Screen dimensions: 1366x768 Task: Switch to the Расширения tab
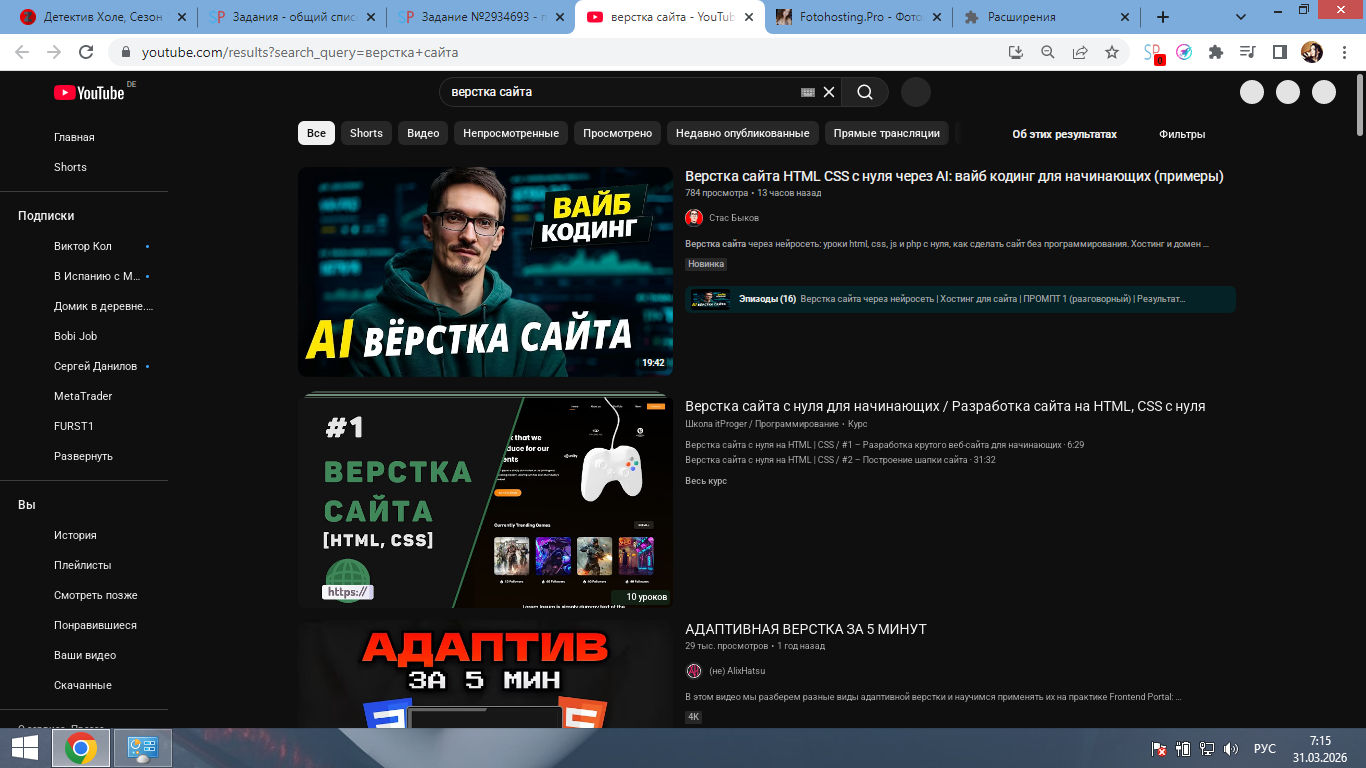pyautogui.click(x=1047, y=17)
